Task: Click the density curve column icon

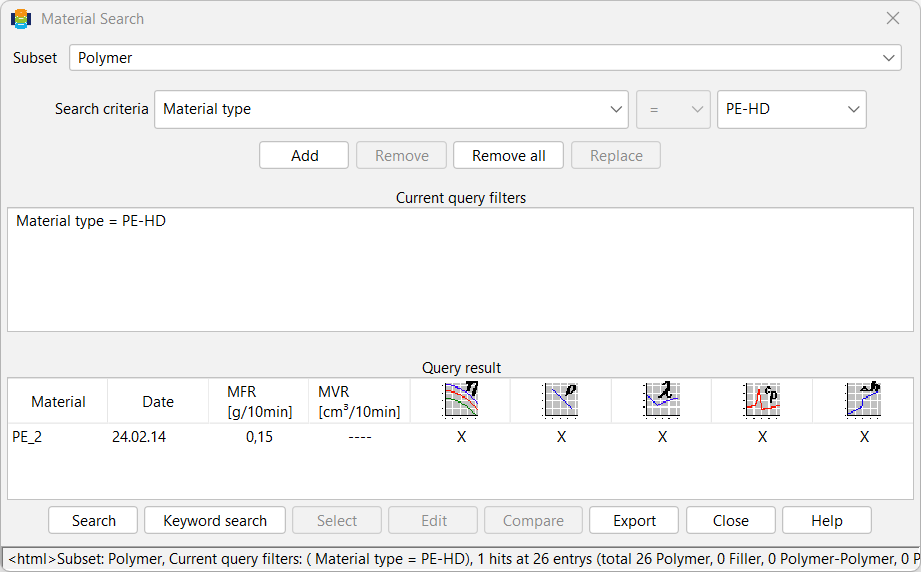Action: pos(561,400)
